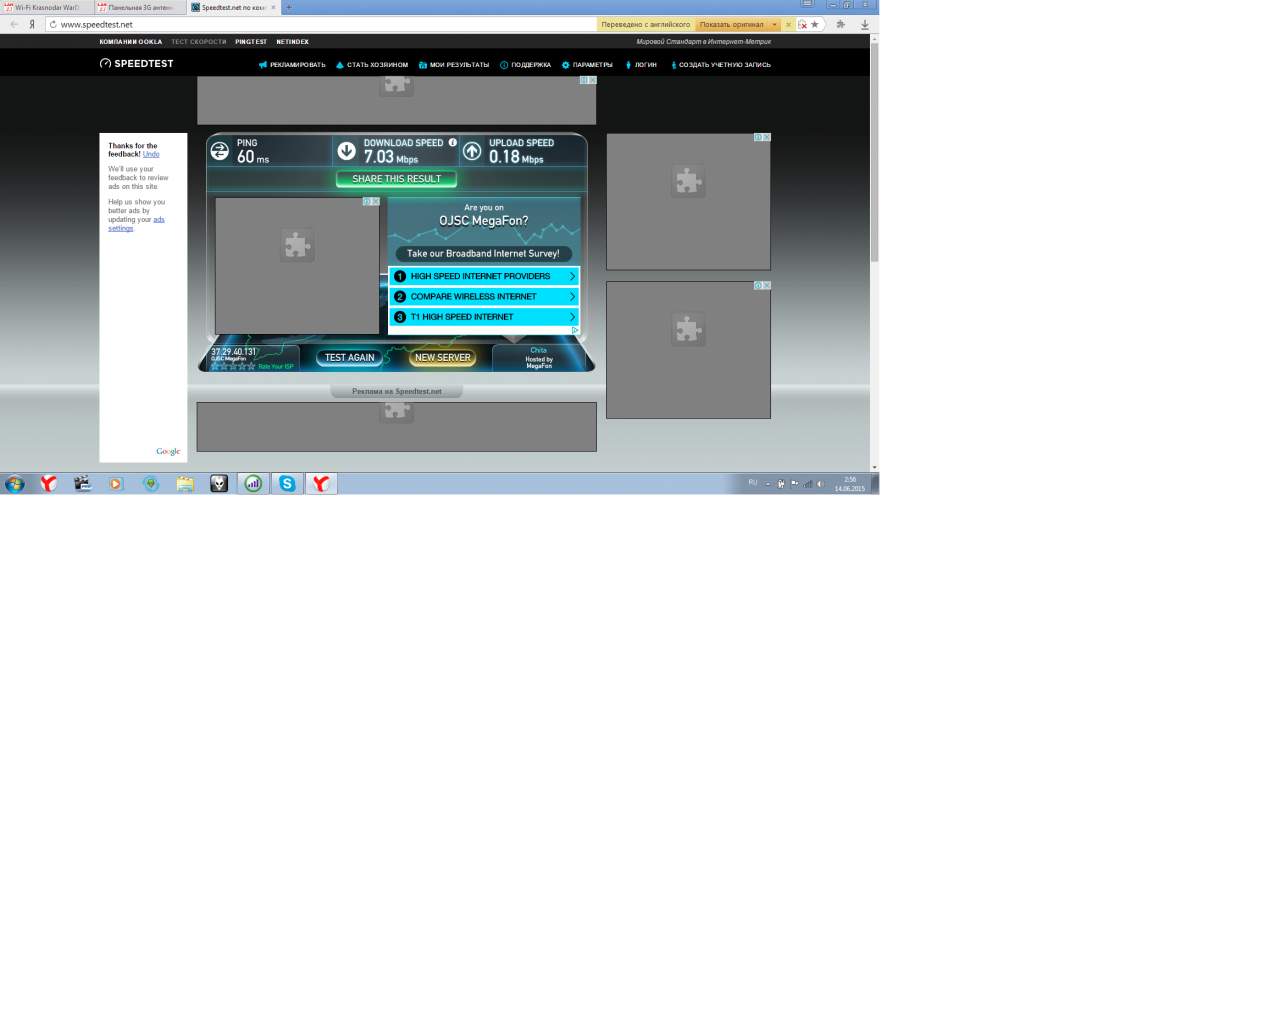Close the top banner ad
Image resolution: width=1264 pixels, height=1024 pixels.
[x=592, y=80]
